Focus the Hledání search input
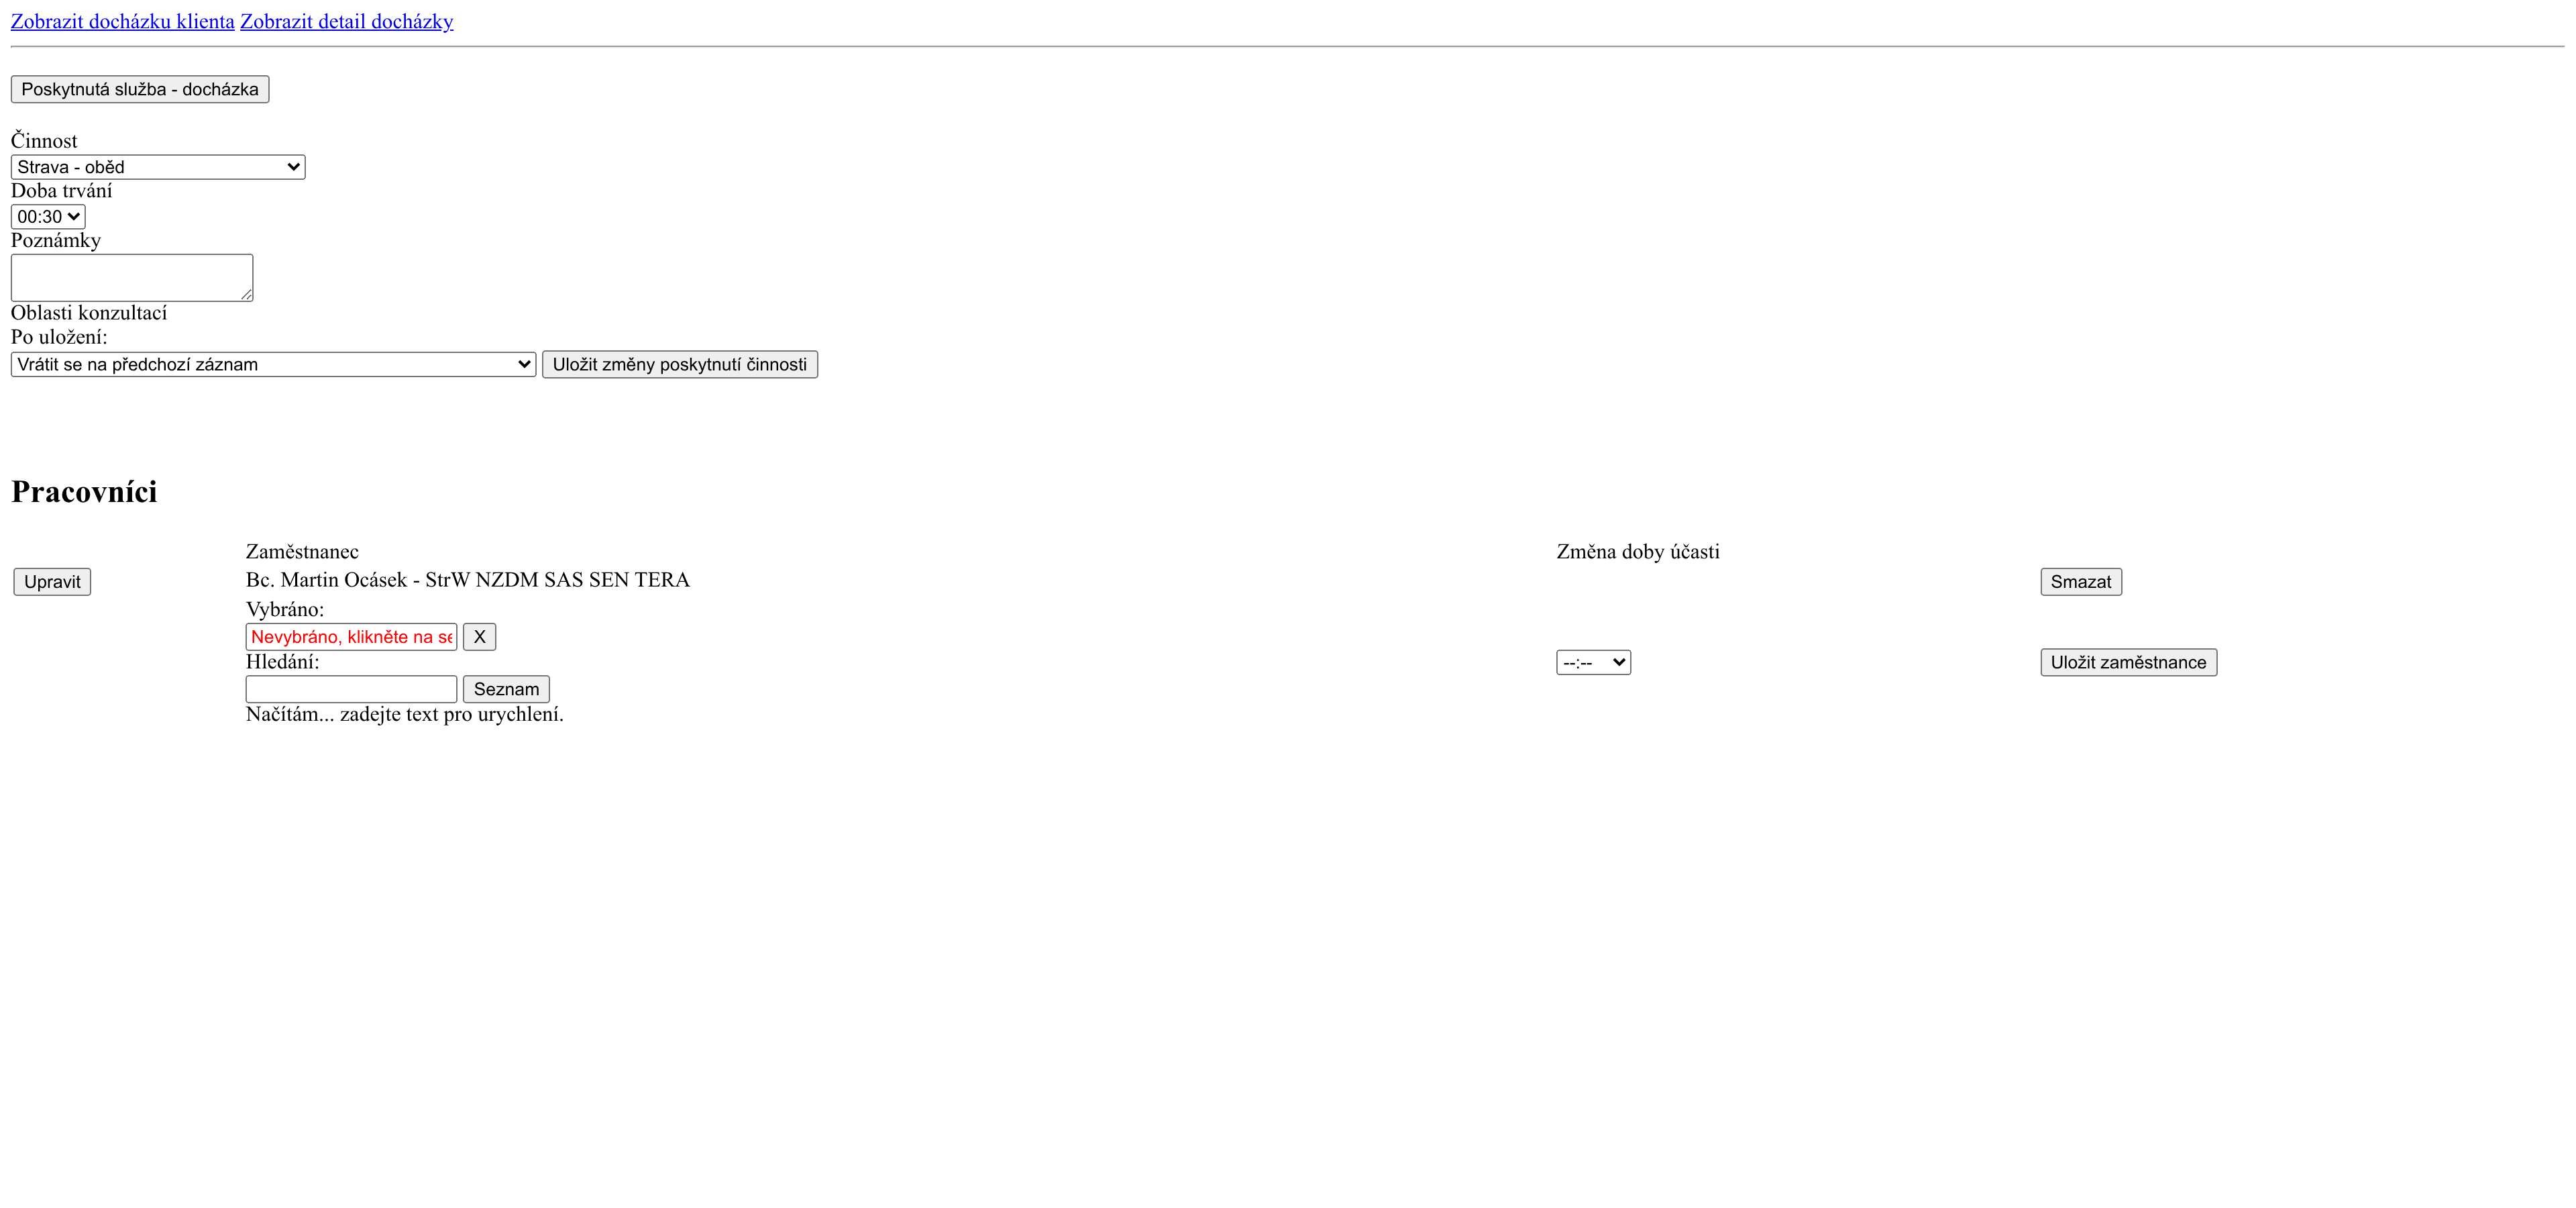Viewport: 2576px width, 1208px height. click(351, 689)
